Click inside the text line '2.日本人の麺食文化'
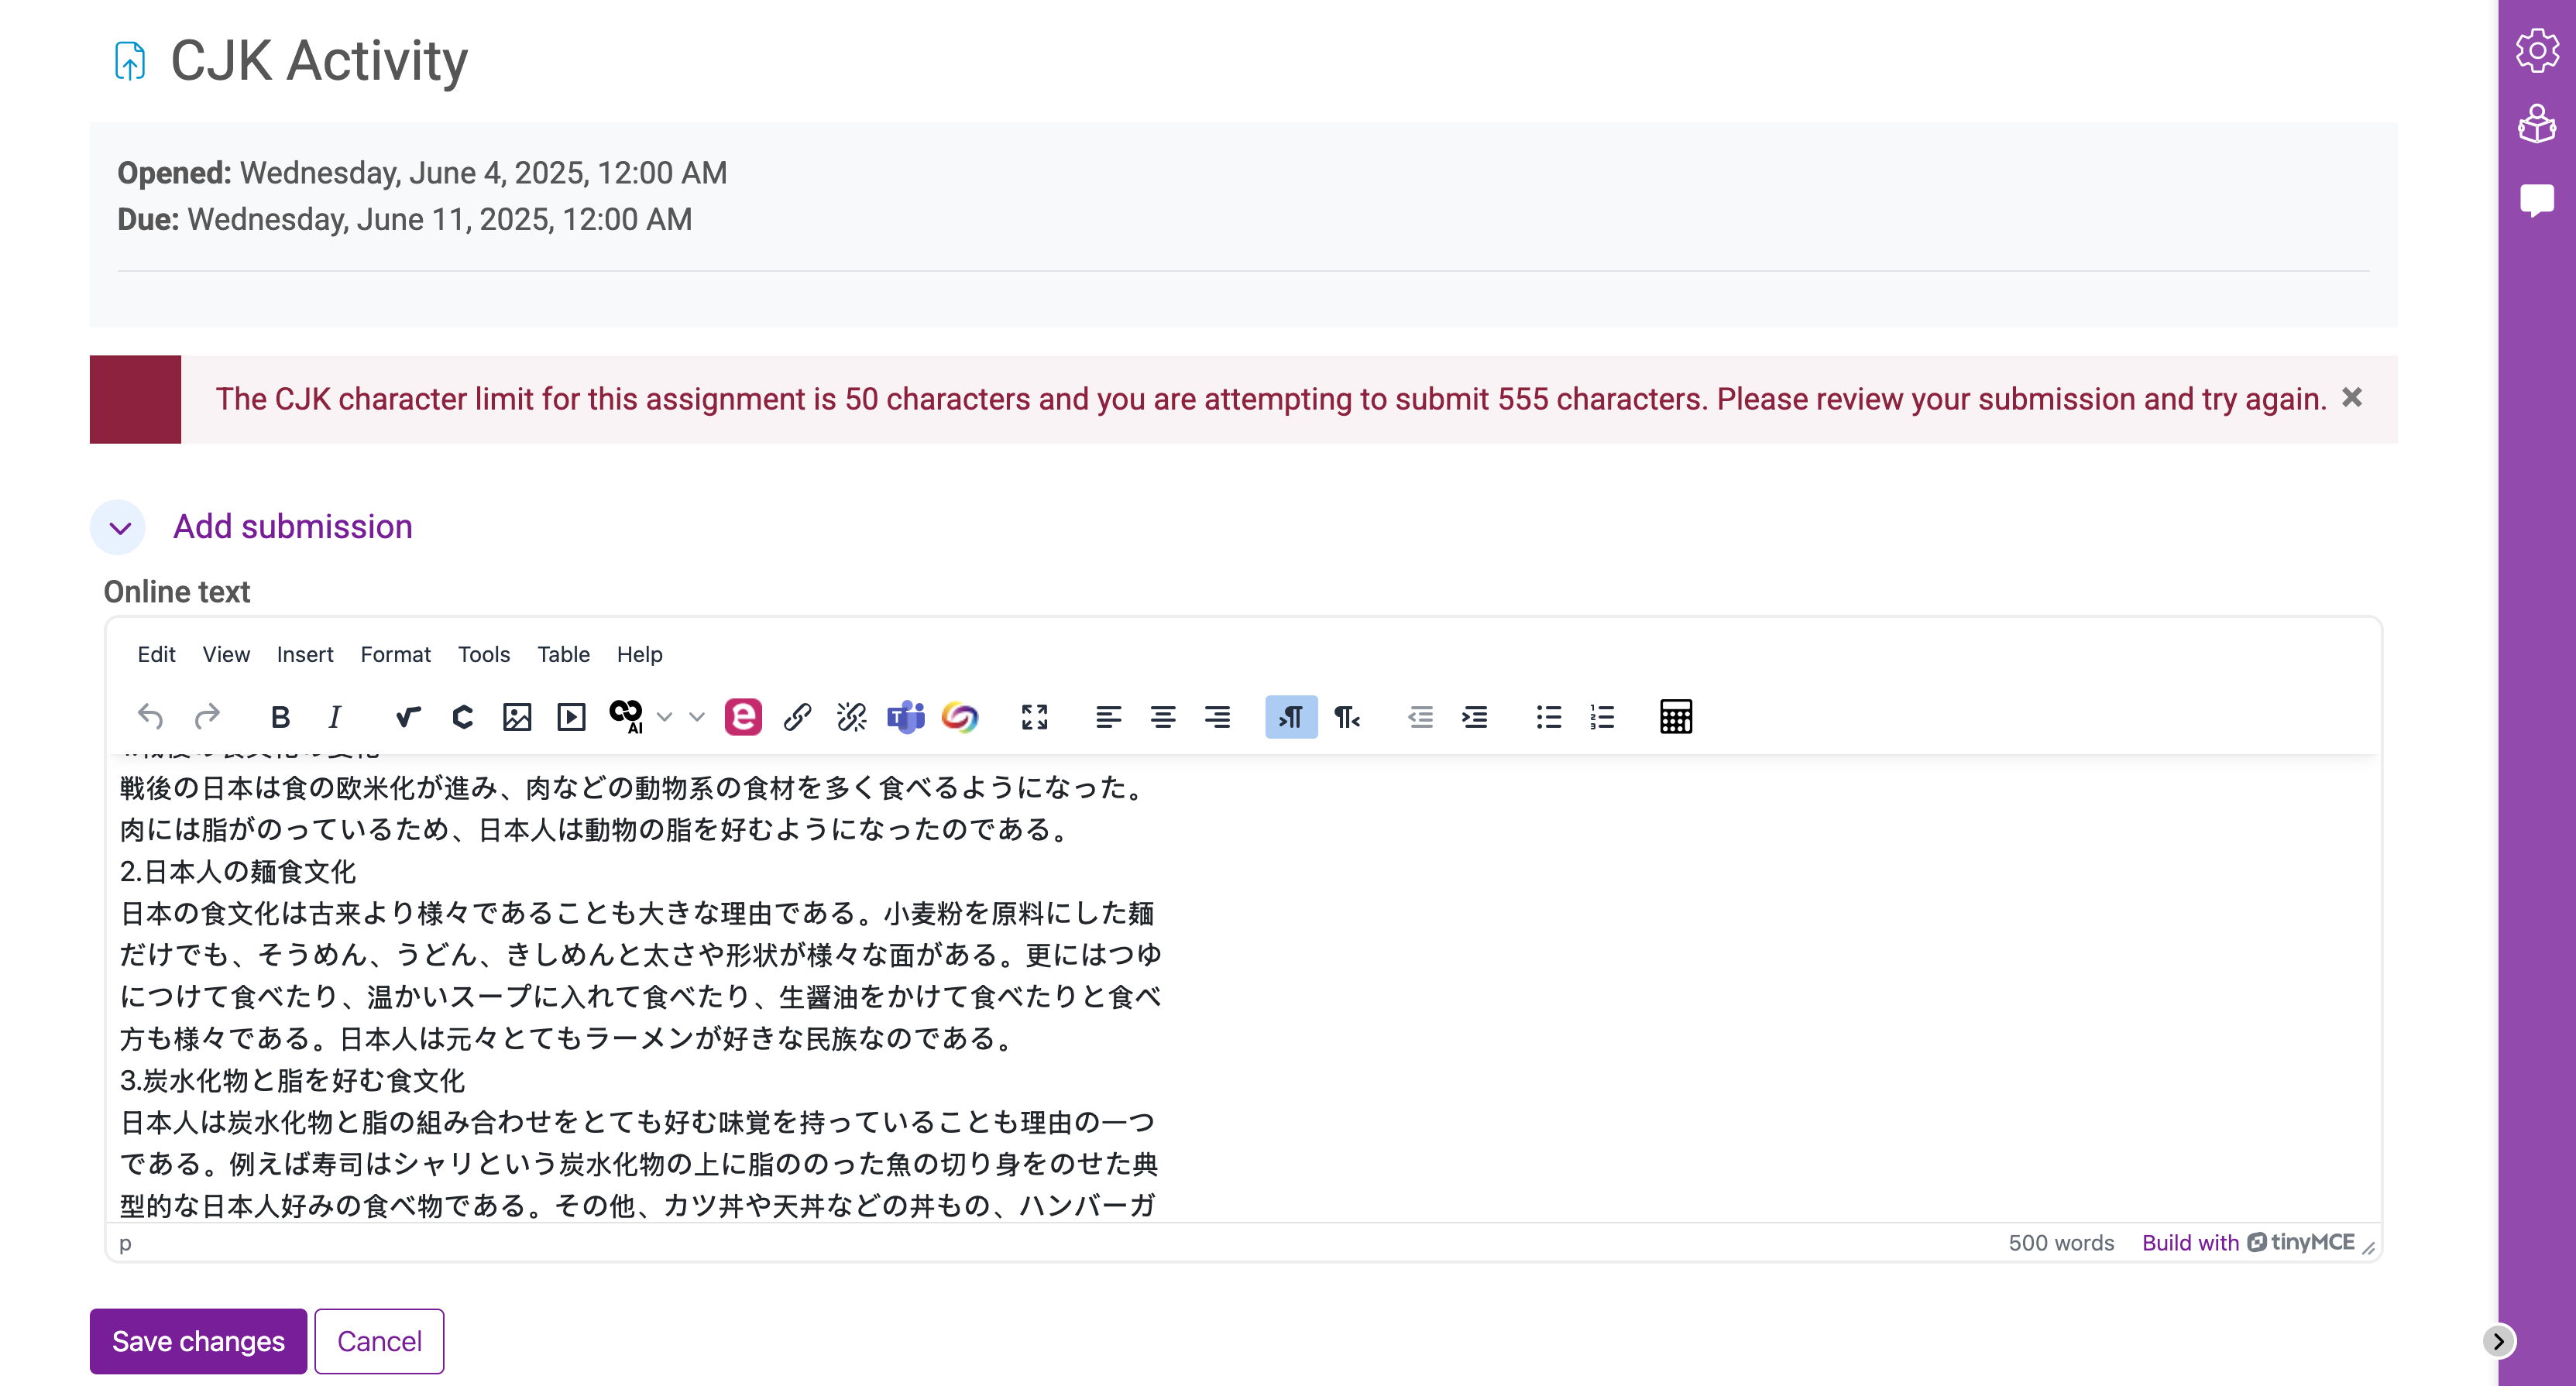The width and height of the screenshot is (2576, 1386). click(x=238, y=871)
